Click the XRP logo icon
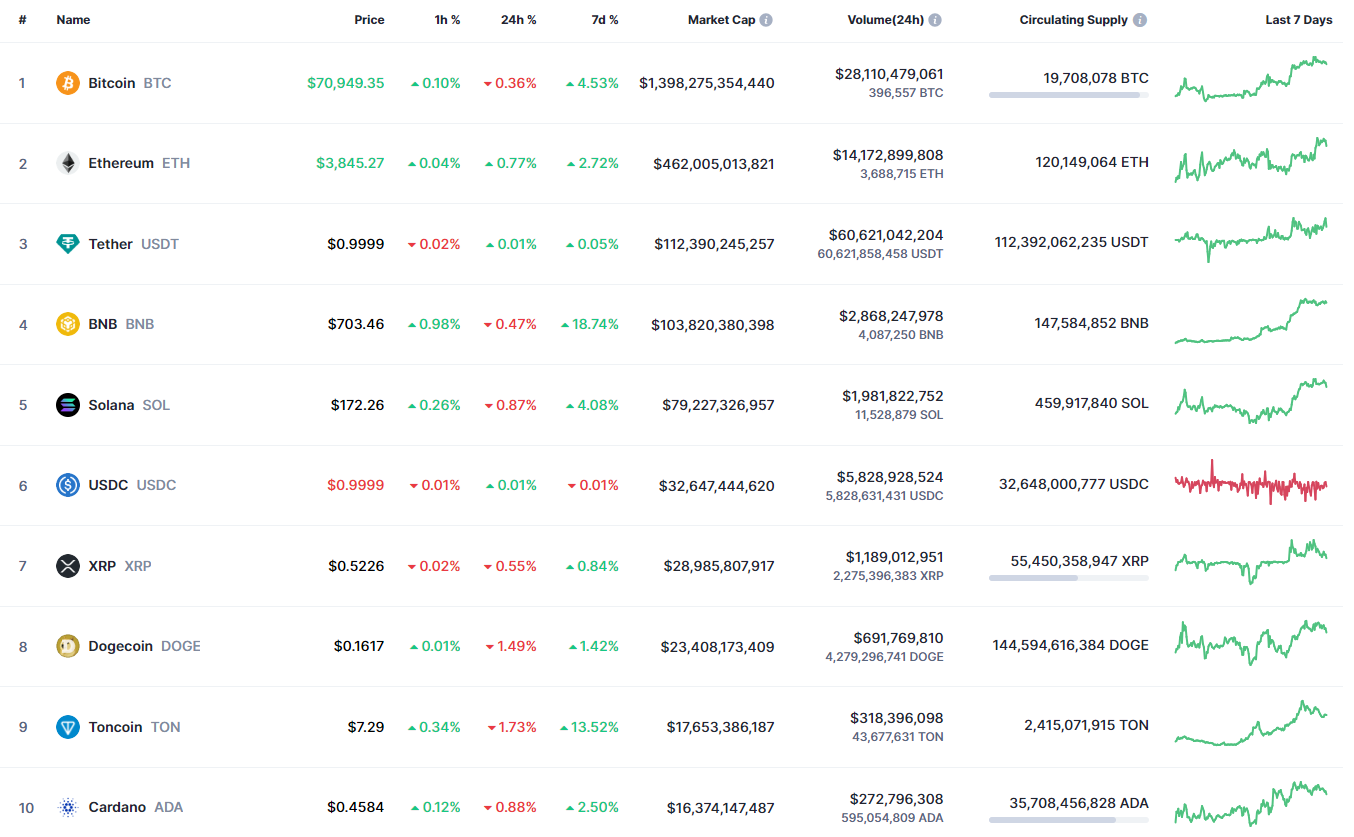The image size is (1354, 837). tap(68, 566)
